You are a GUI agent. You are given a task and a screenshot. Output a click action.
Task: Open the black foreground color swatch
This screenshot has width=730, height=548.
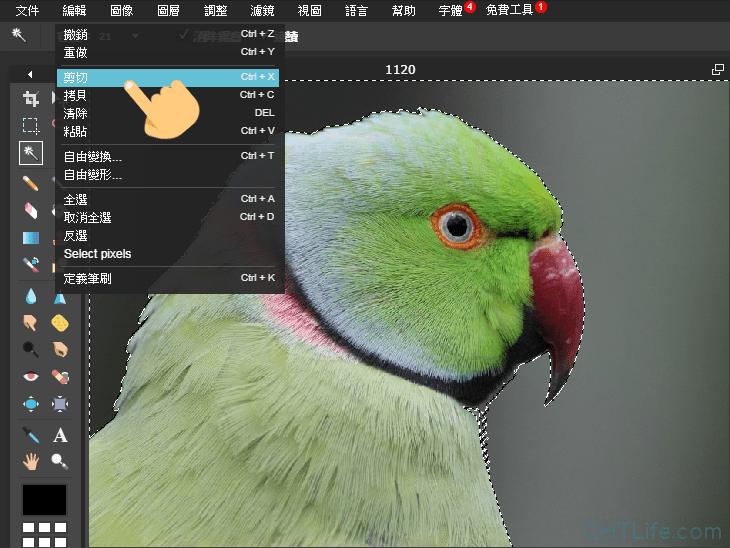(44, 500)
